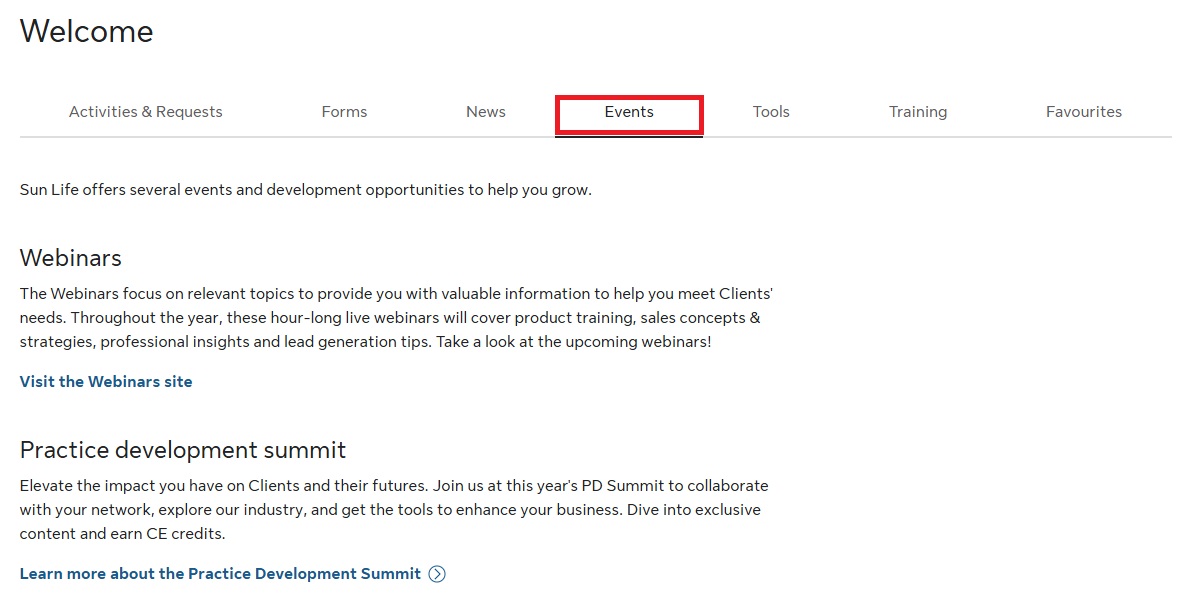The width and height of the screenshot is (1178, 600).
Task: Click the Practice development summit heading
Action: coord(183,450)
